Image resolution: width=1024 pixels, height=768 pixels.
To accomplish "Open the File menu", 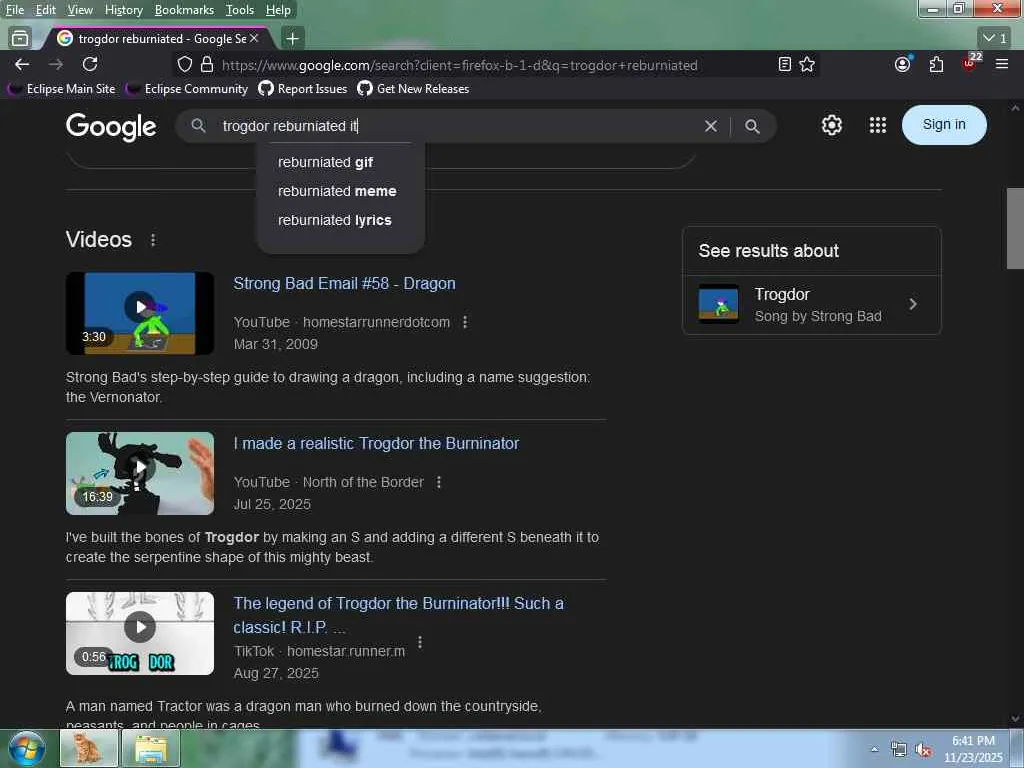I will point(14,10).
